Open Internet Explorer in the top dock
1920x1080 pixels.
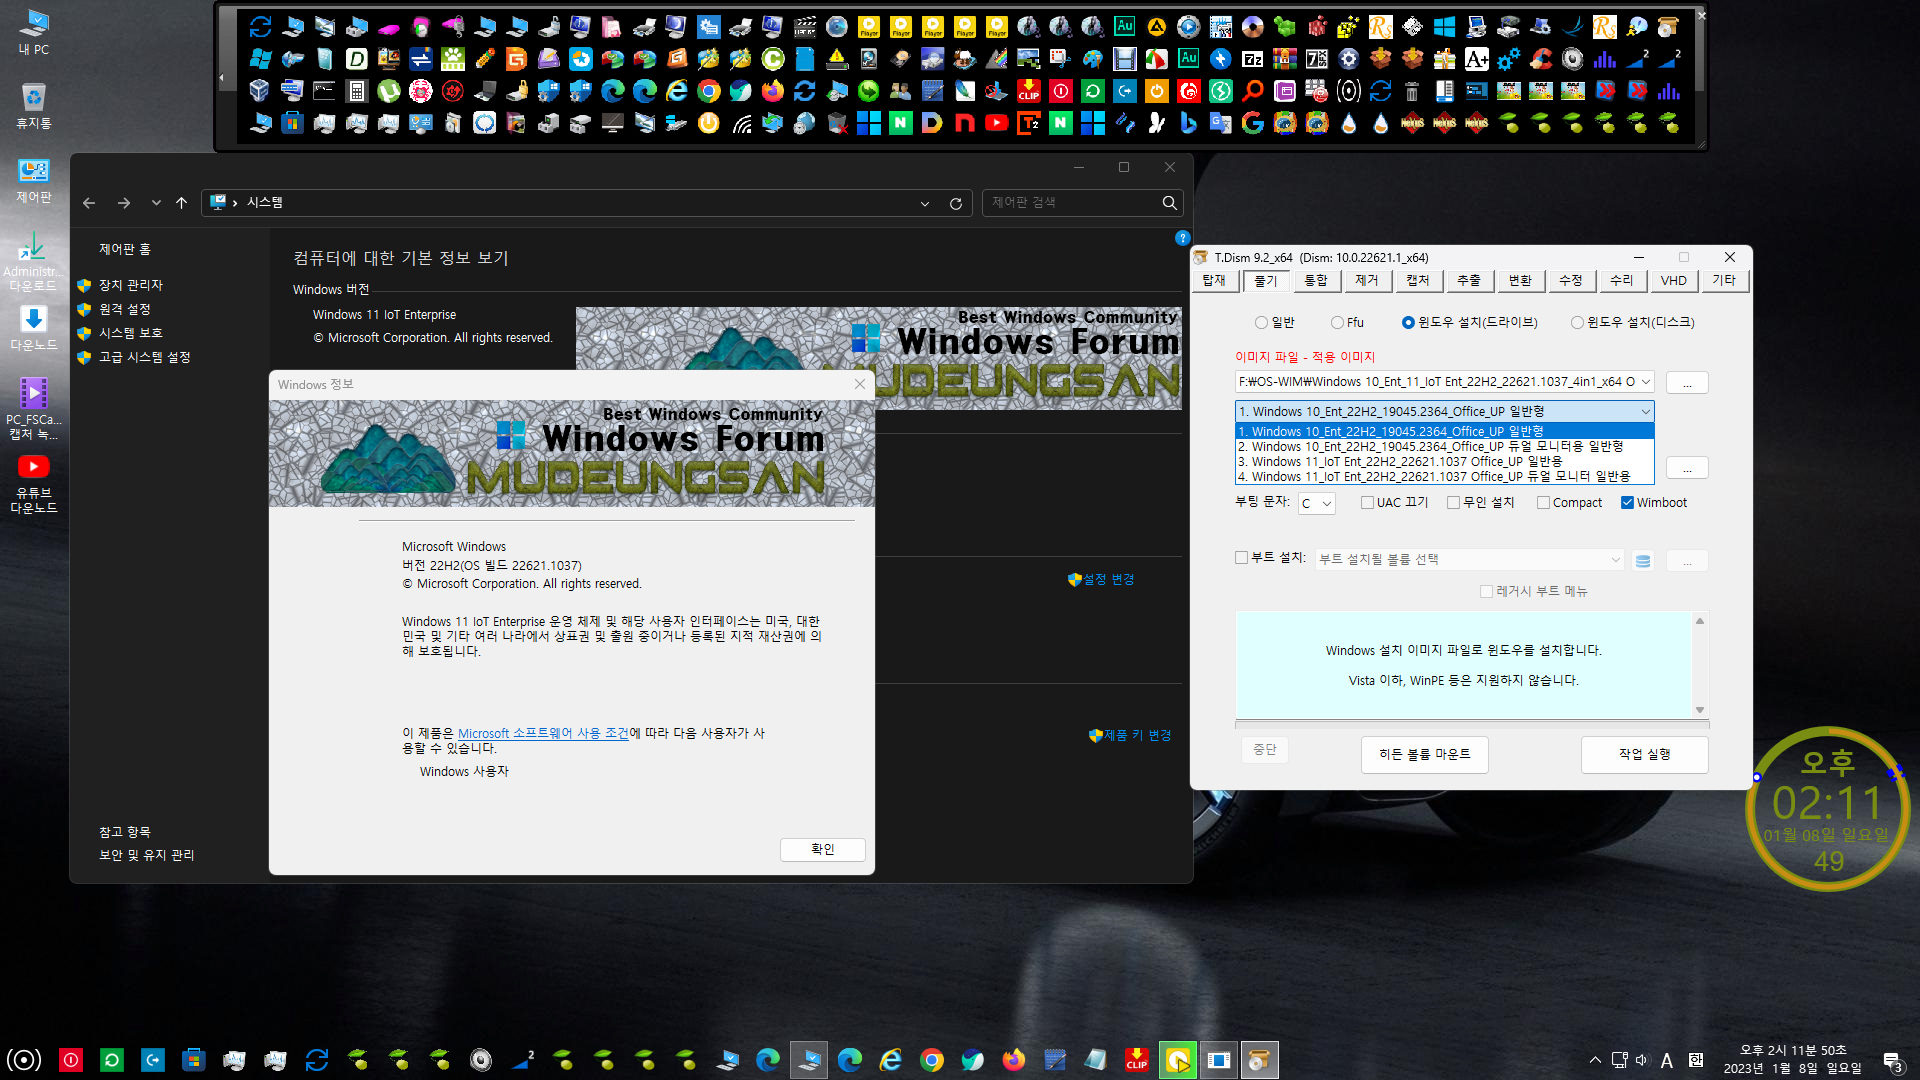677,91
